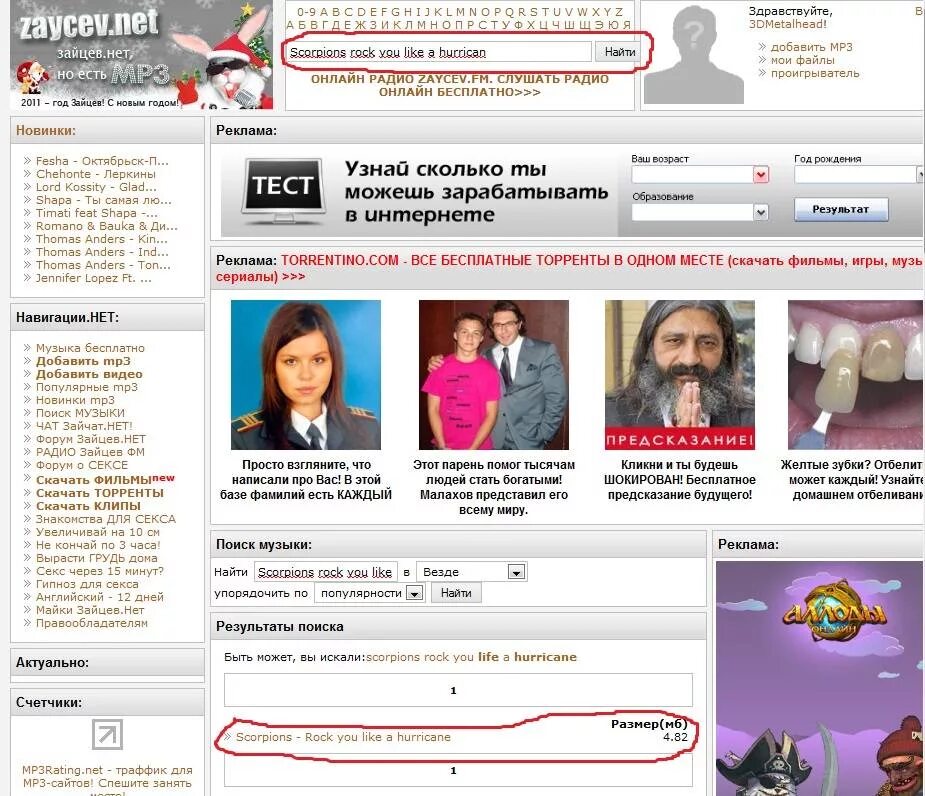
Task: Open Английский - 12 дней link
Action: (100, 597)
